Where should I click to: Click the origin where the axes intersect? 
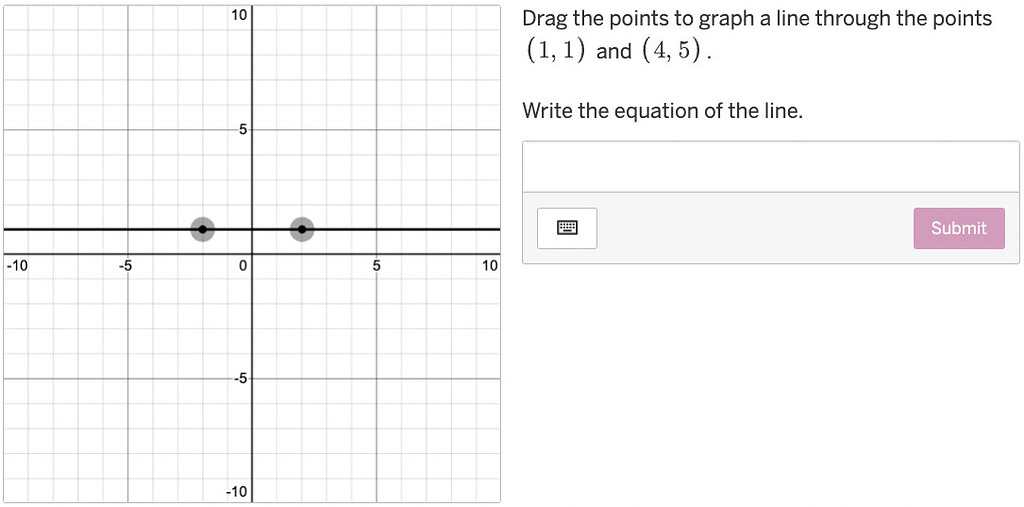[x=252, y=254]
